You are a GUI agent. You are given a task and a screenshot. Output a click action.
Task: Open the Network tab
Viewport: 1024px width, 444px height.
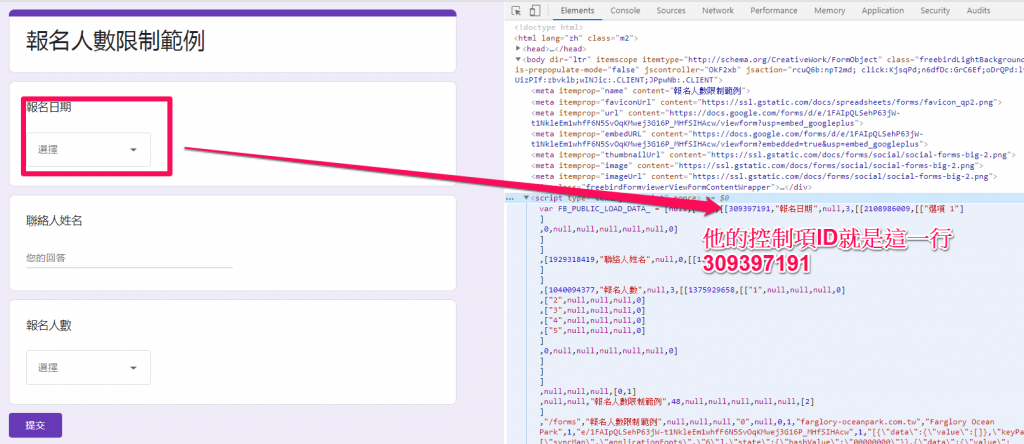[718, 10]
